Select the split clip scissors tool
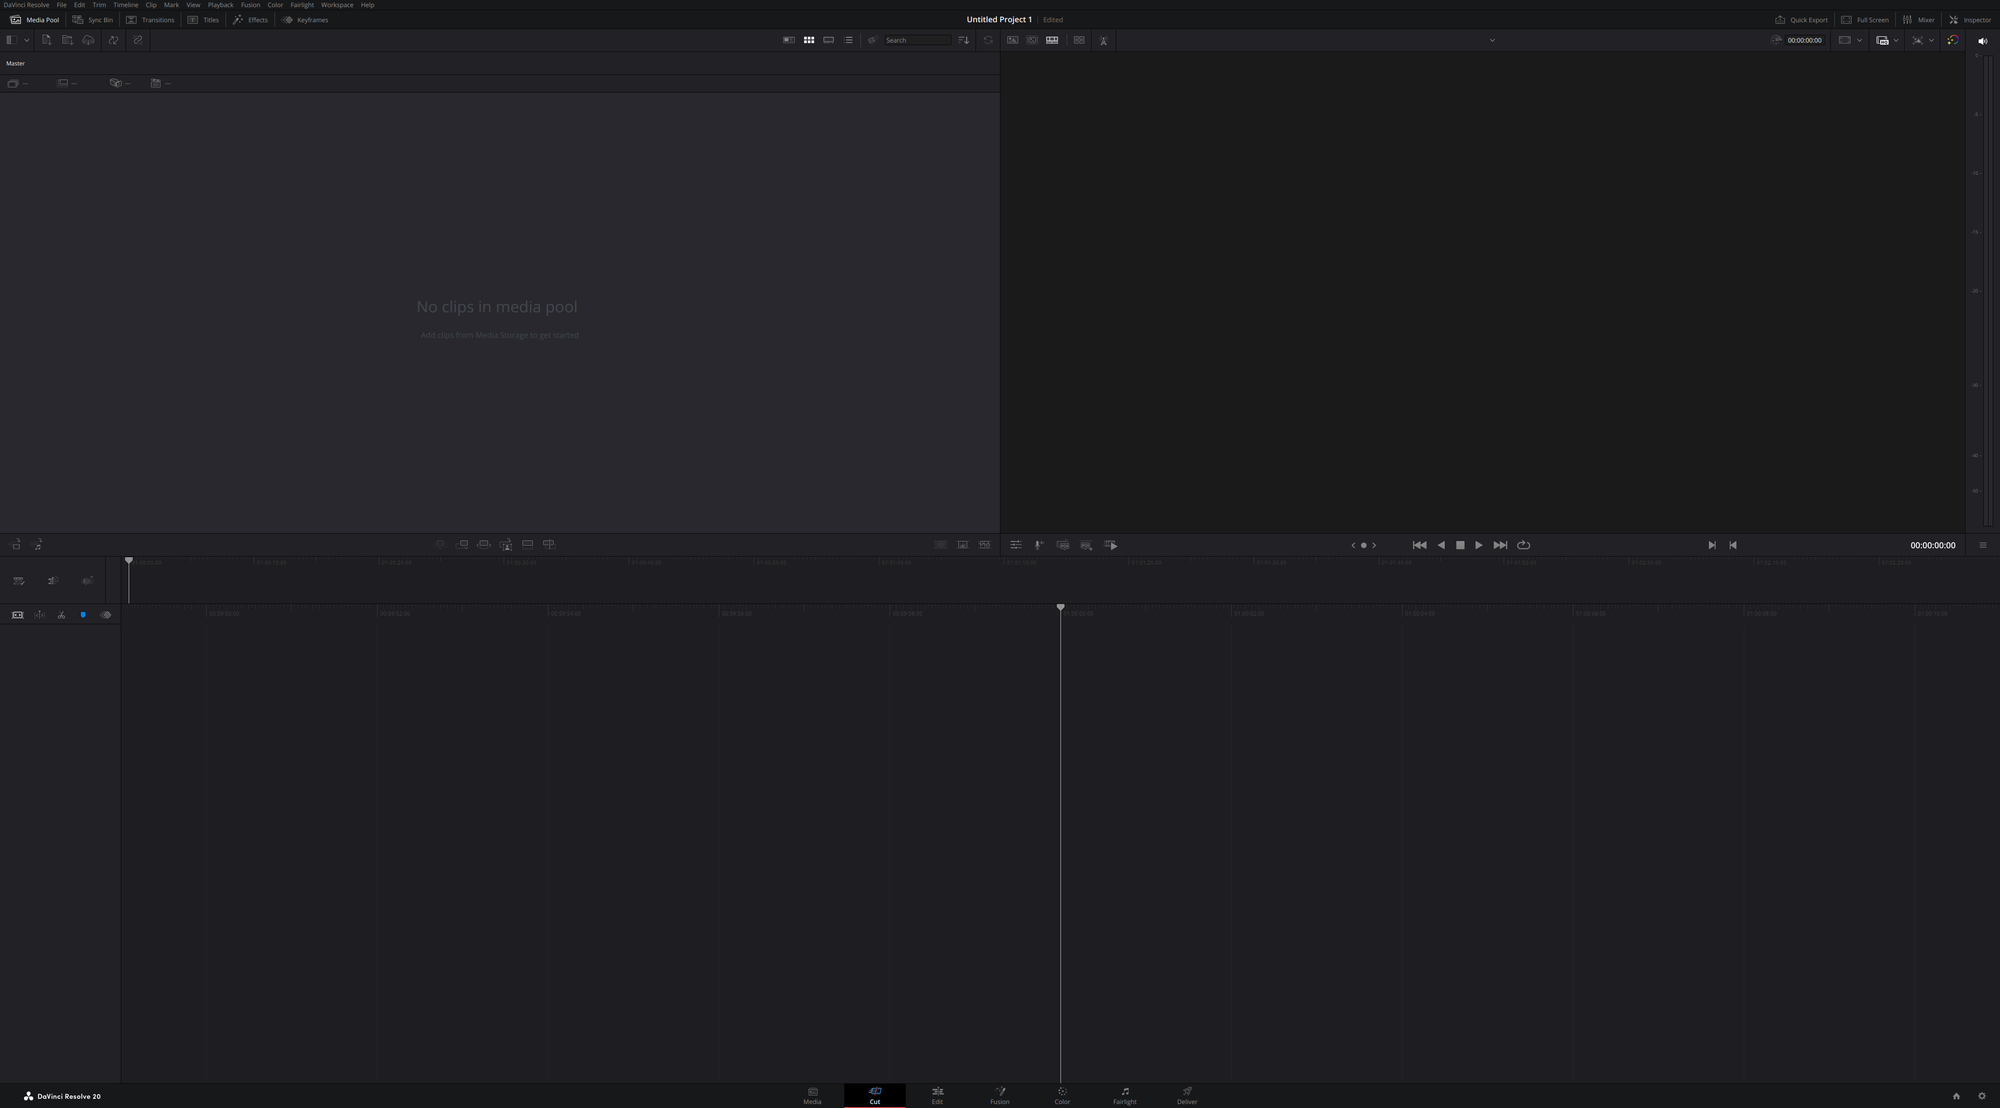This screenshot has height=1108, width=2000. 61,615
